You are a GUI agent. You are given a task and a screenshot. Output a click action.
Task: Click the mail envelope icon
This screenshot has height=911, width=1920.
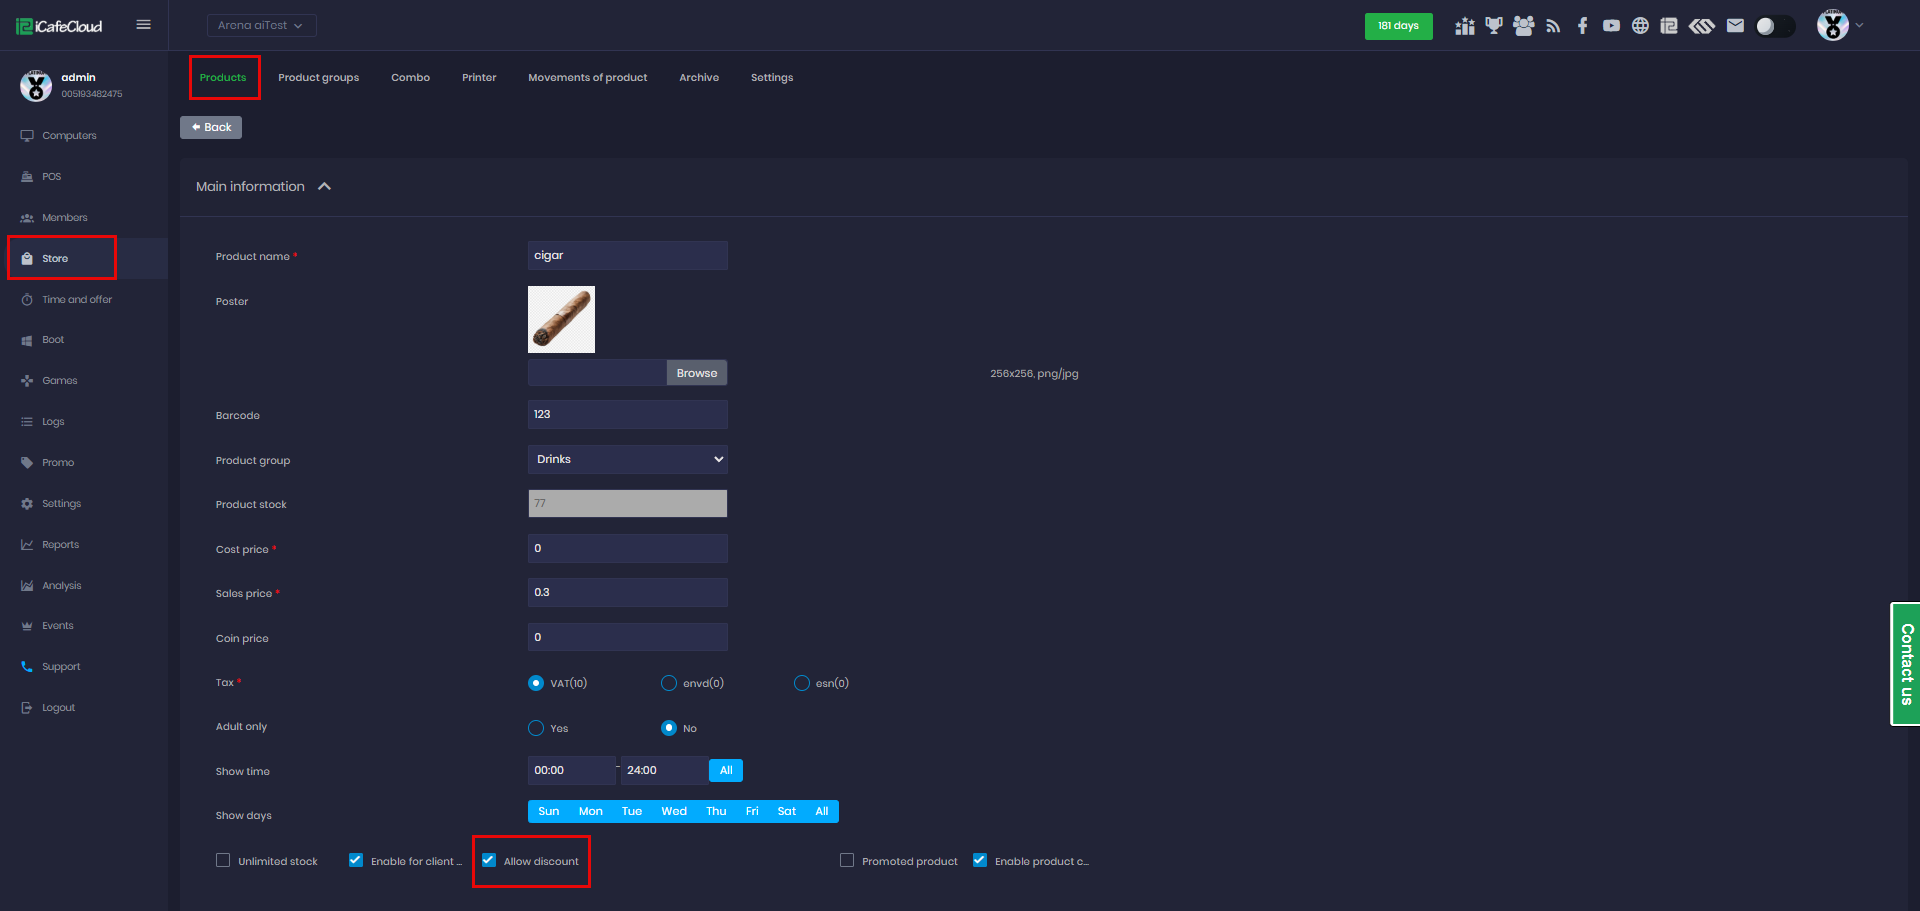coord(1735,26)
